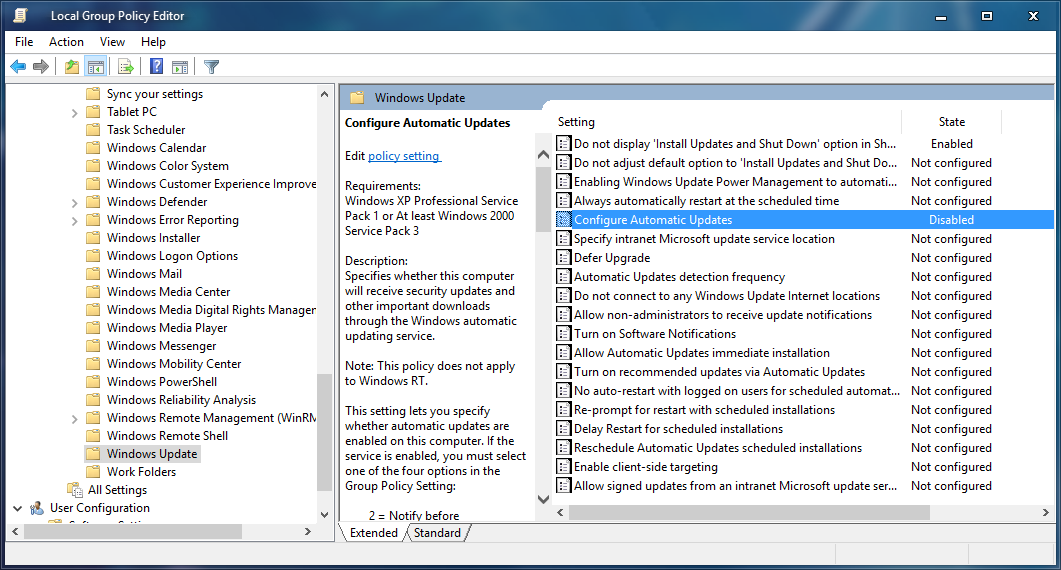Switch to the Extended tab
The height and width of the screenshot is (570, 1061).
pos(374,533)
